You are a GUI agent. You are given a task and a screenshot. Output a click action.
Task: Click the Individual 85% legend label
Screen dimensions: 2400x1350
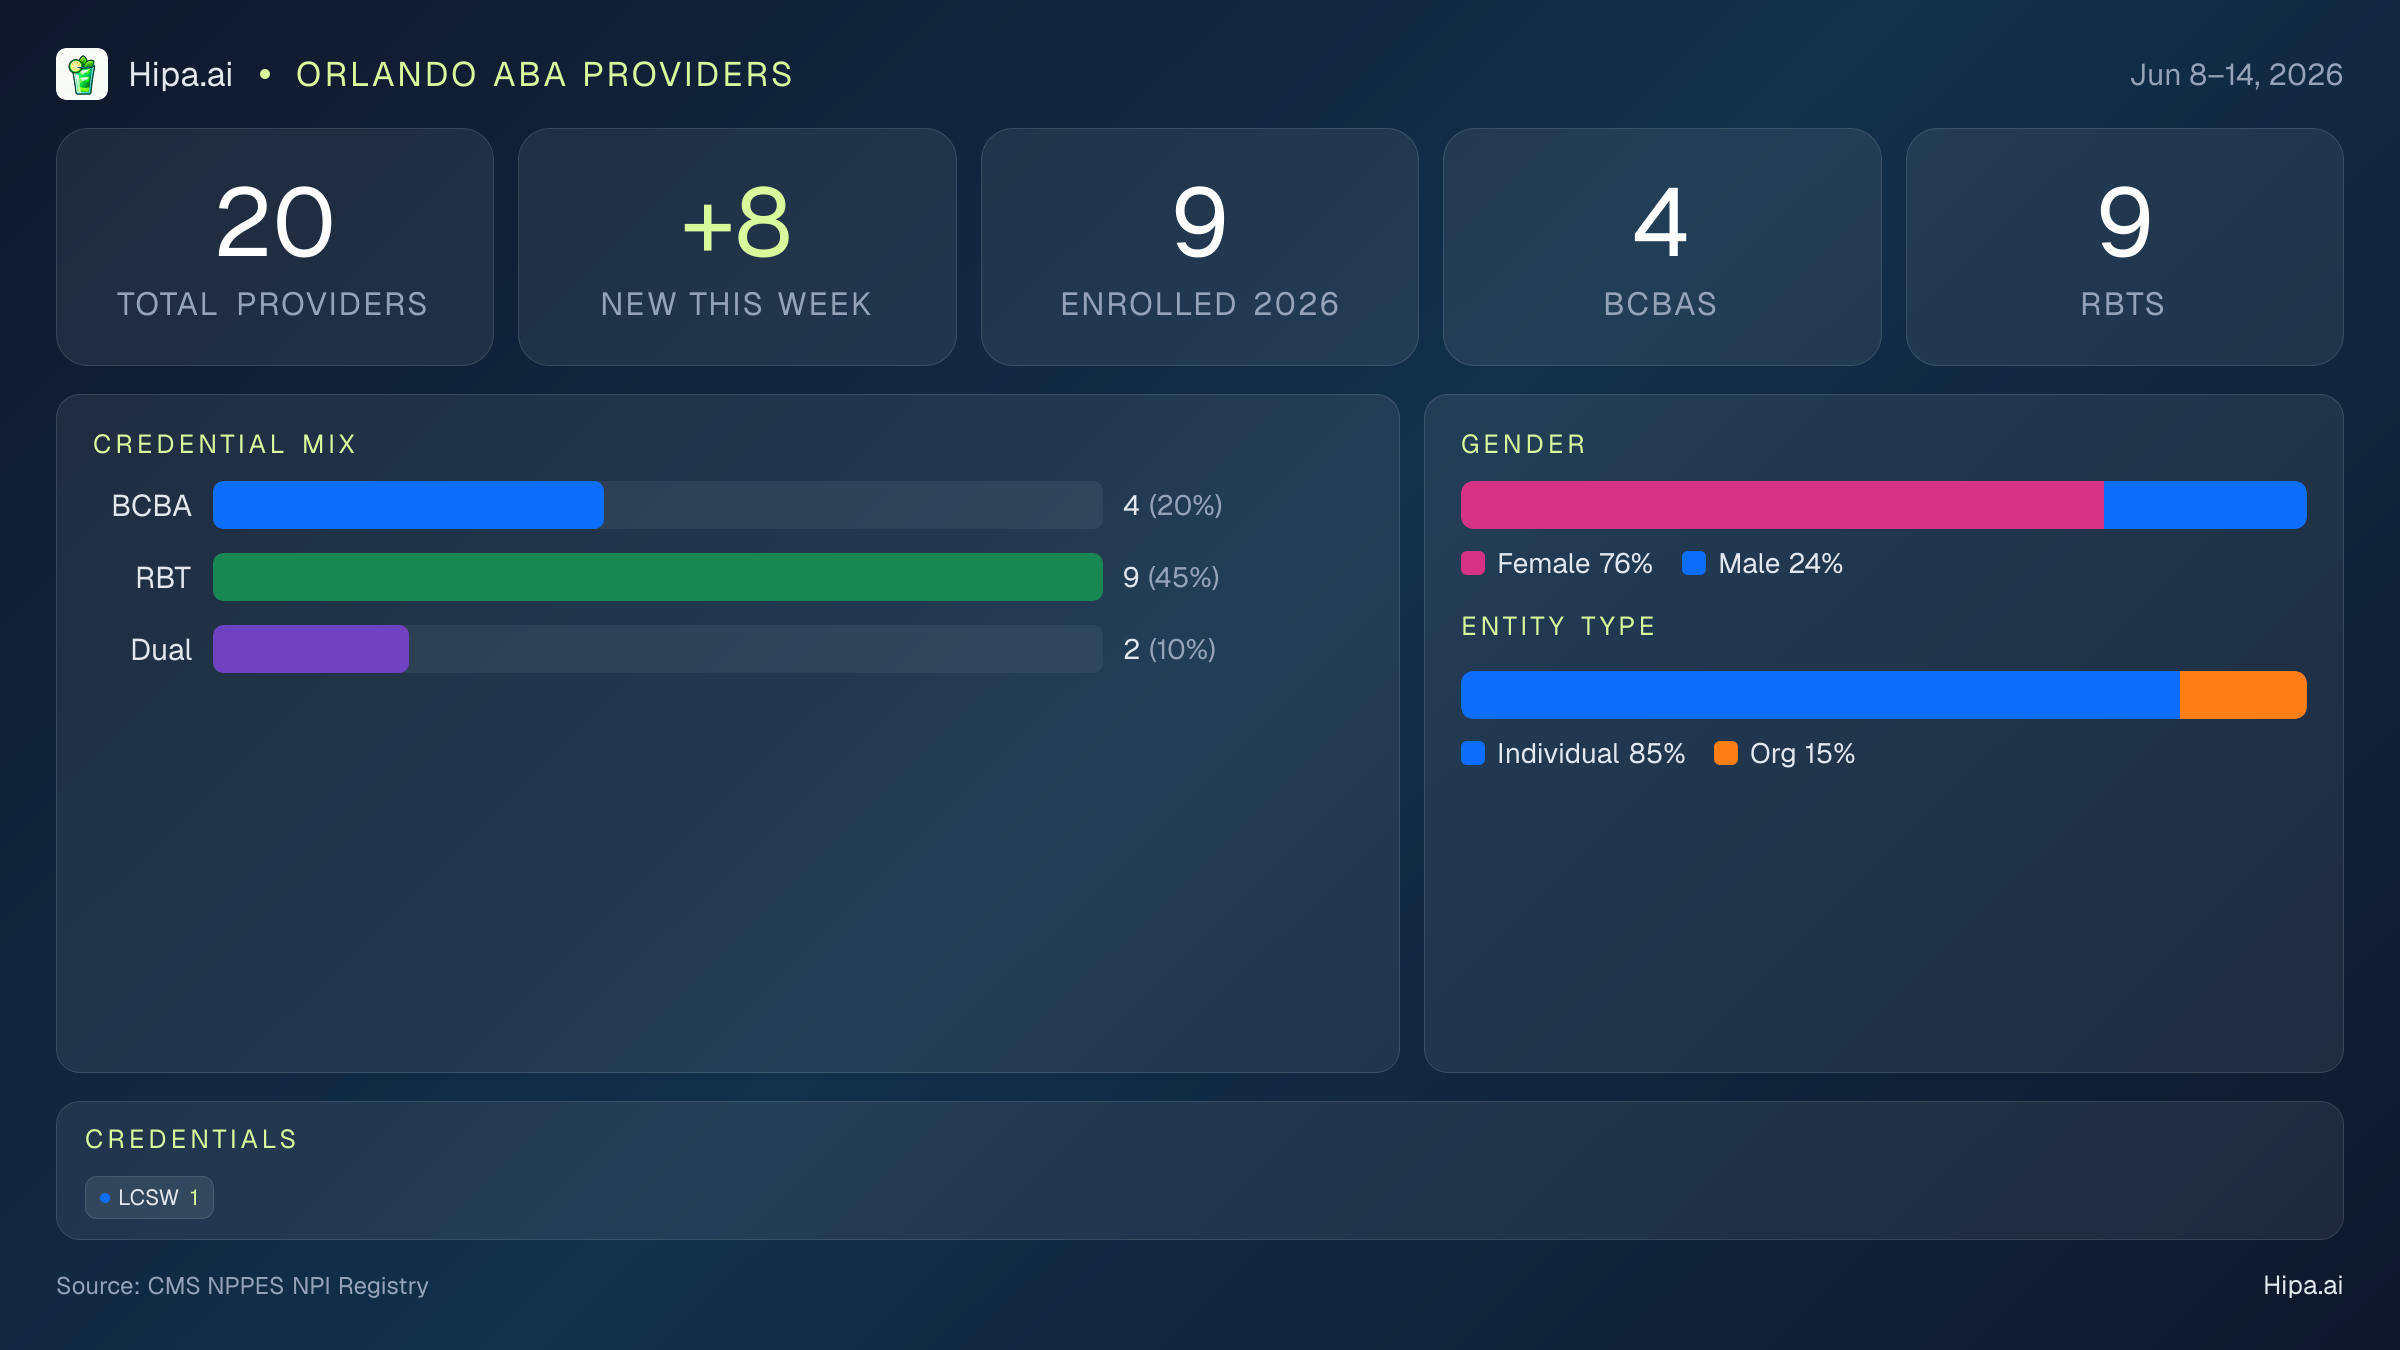coord(1591,754)
